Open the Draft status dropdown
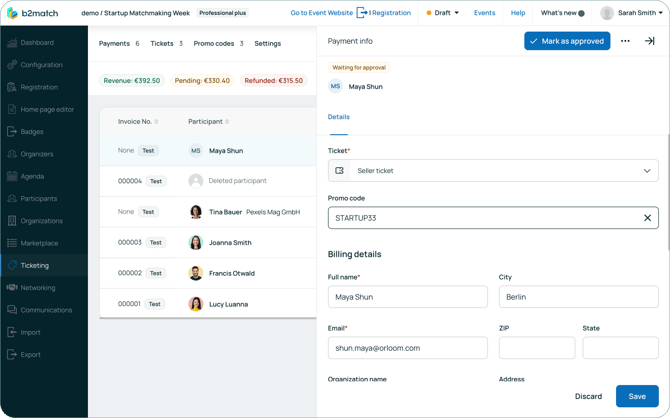The height and width of the screenshot is (418, 670). [443, 13]
